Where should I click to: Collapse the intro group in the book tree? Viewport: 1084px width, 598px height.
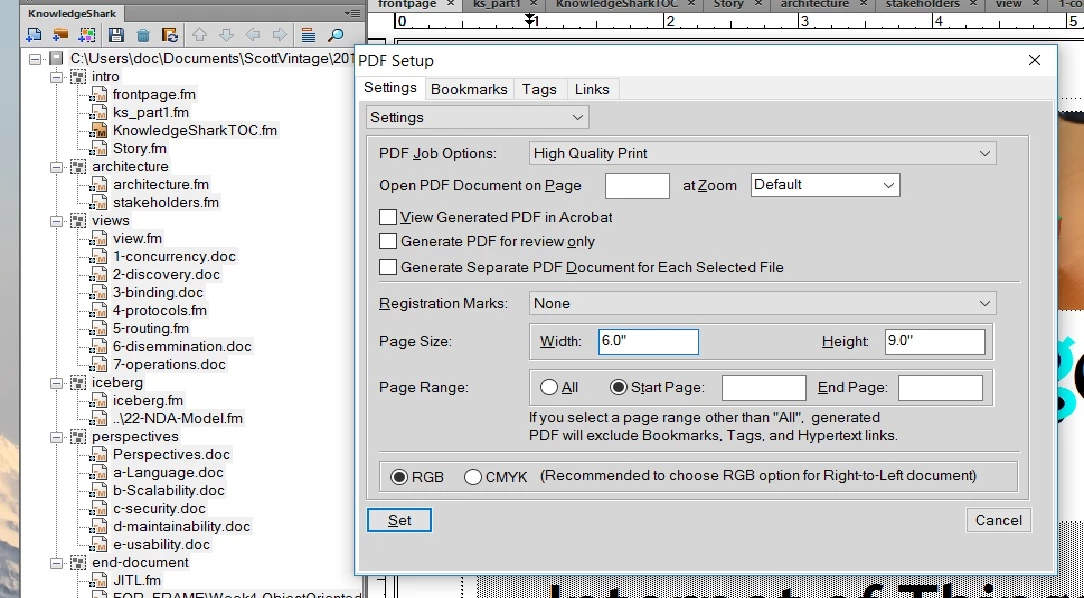tap(57, 77)
